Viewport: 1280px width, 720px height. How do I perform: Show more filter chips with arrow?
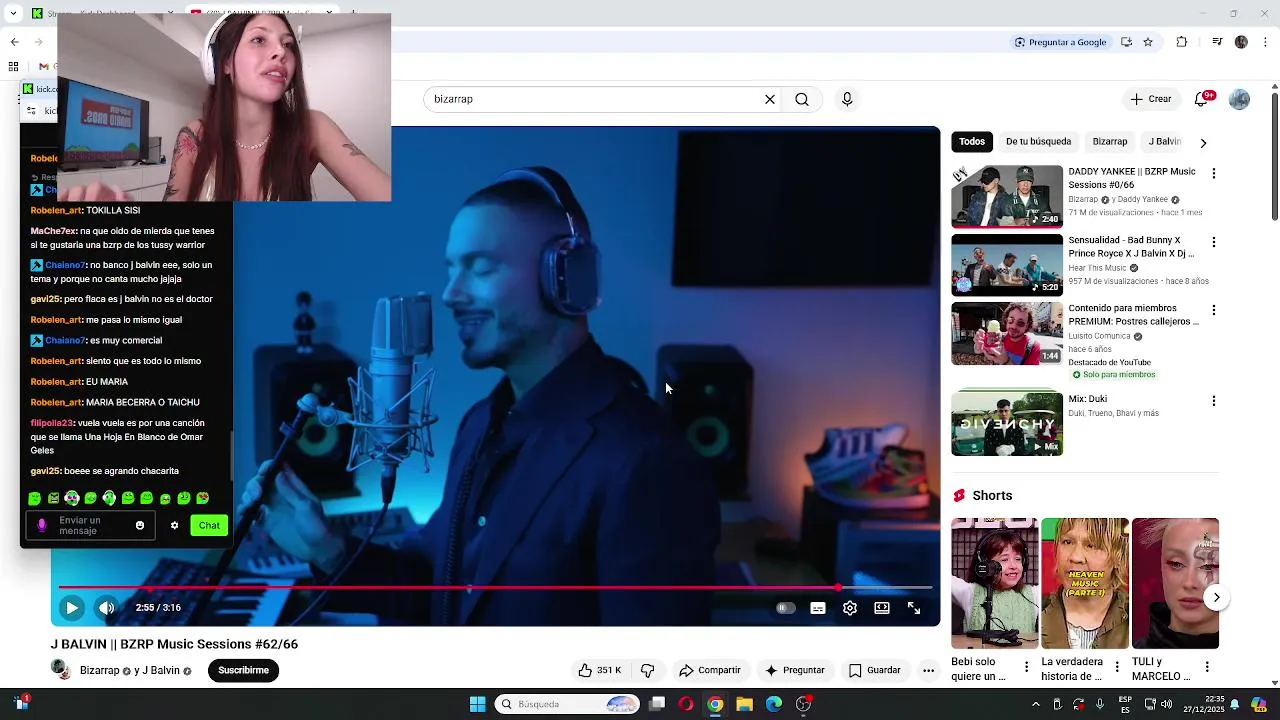(x=1203, y=143)
